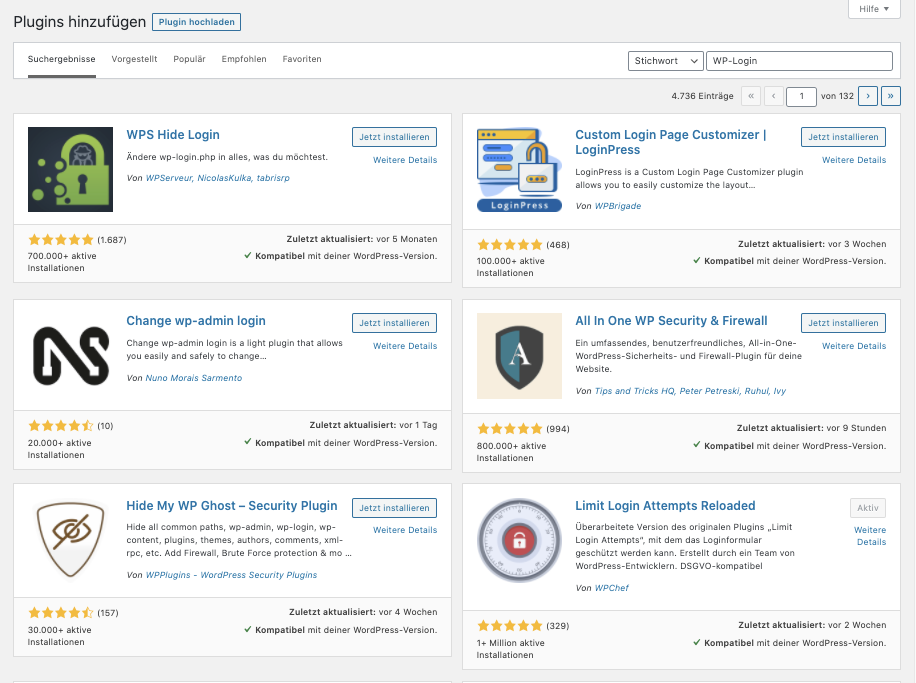Open Weitere Details for LoginPress
This screenshot has width=916, height=683.
coord(854,160)
